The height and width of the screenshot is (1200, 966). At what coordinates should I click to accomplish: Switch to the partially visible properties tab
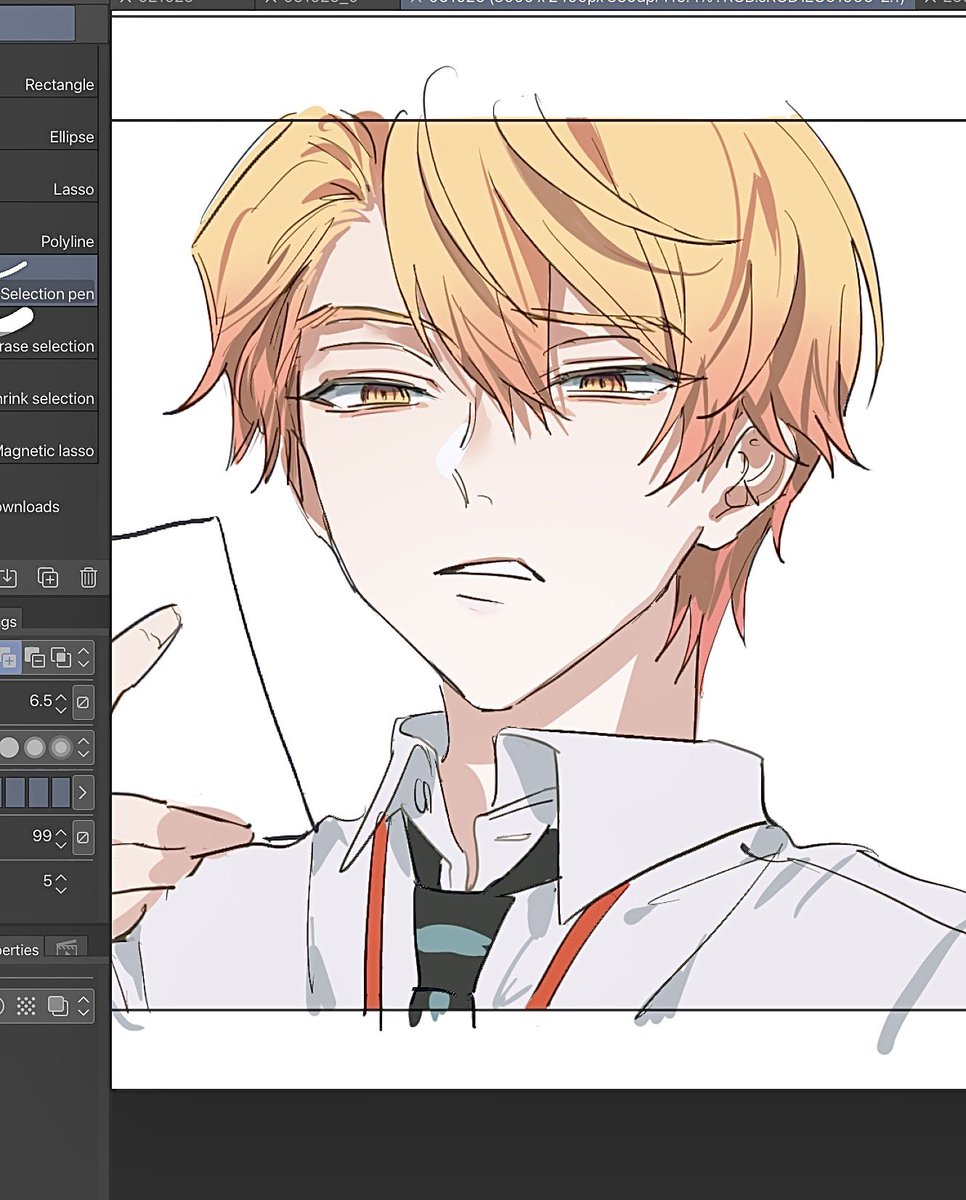(20, 950)
